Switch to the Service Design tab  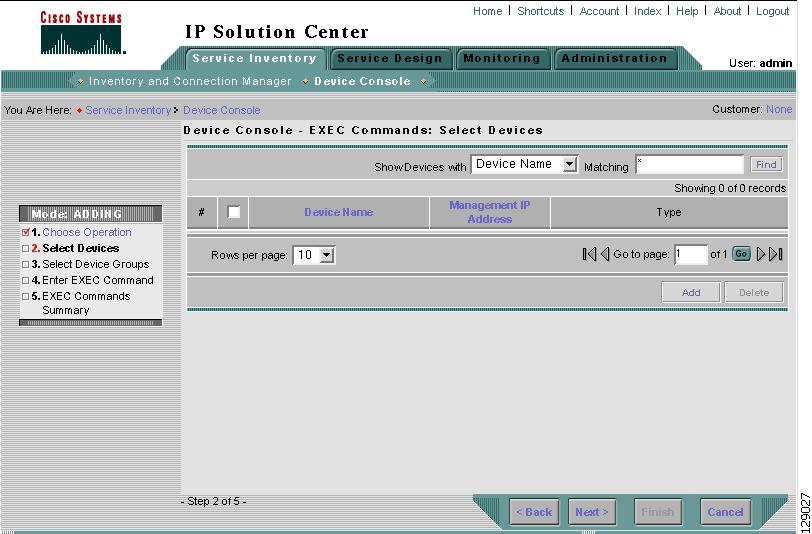pyautogui.click(x=390, y=59)
